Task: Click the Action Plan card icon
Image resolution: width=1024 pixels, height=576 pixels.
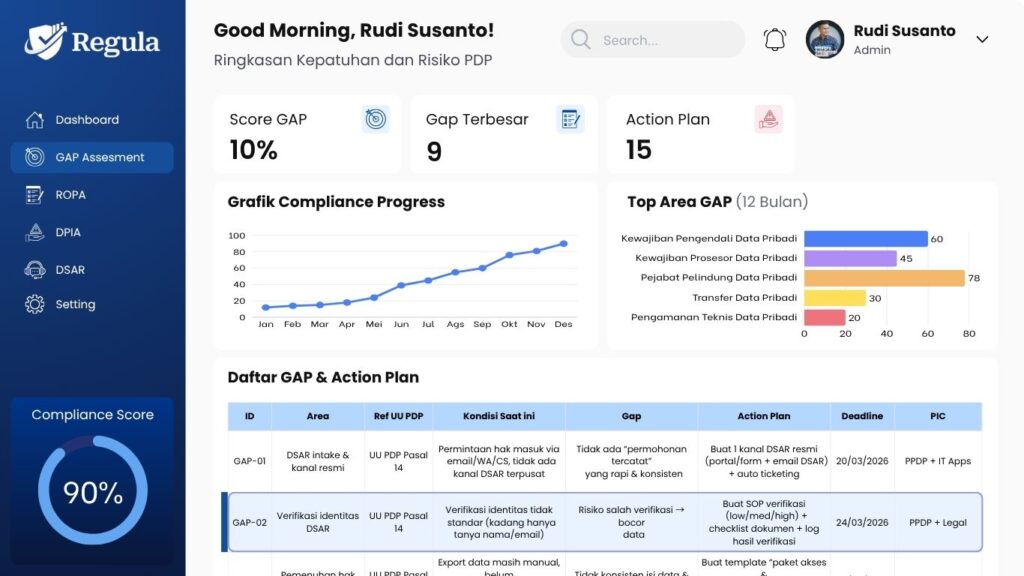Action: tap(768, 119)
